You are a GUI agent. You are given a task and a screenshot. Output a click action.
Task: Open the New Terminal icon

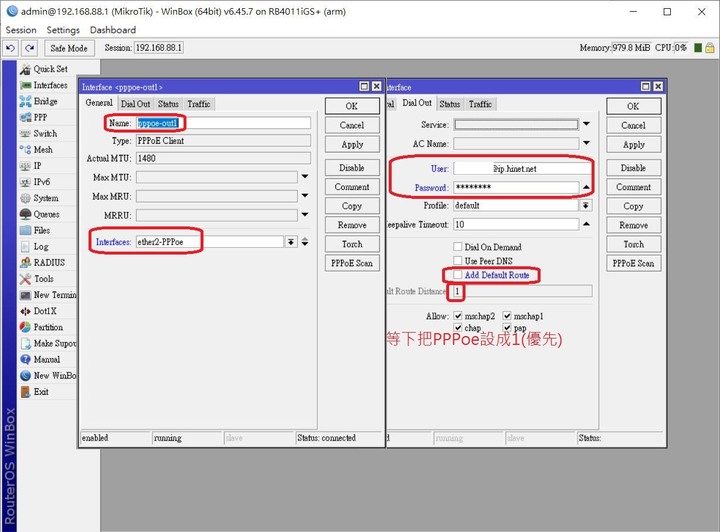[25, 295]
